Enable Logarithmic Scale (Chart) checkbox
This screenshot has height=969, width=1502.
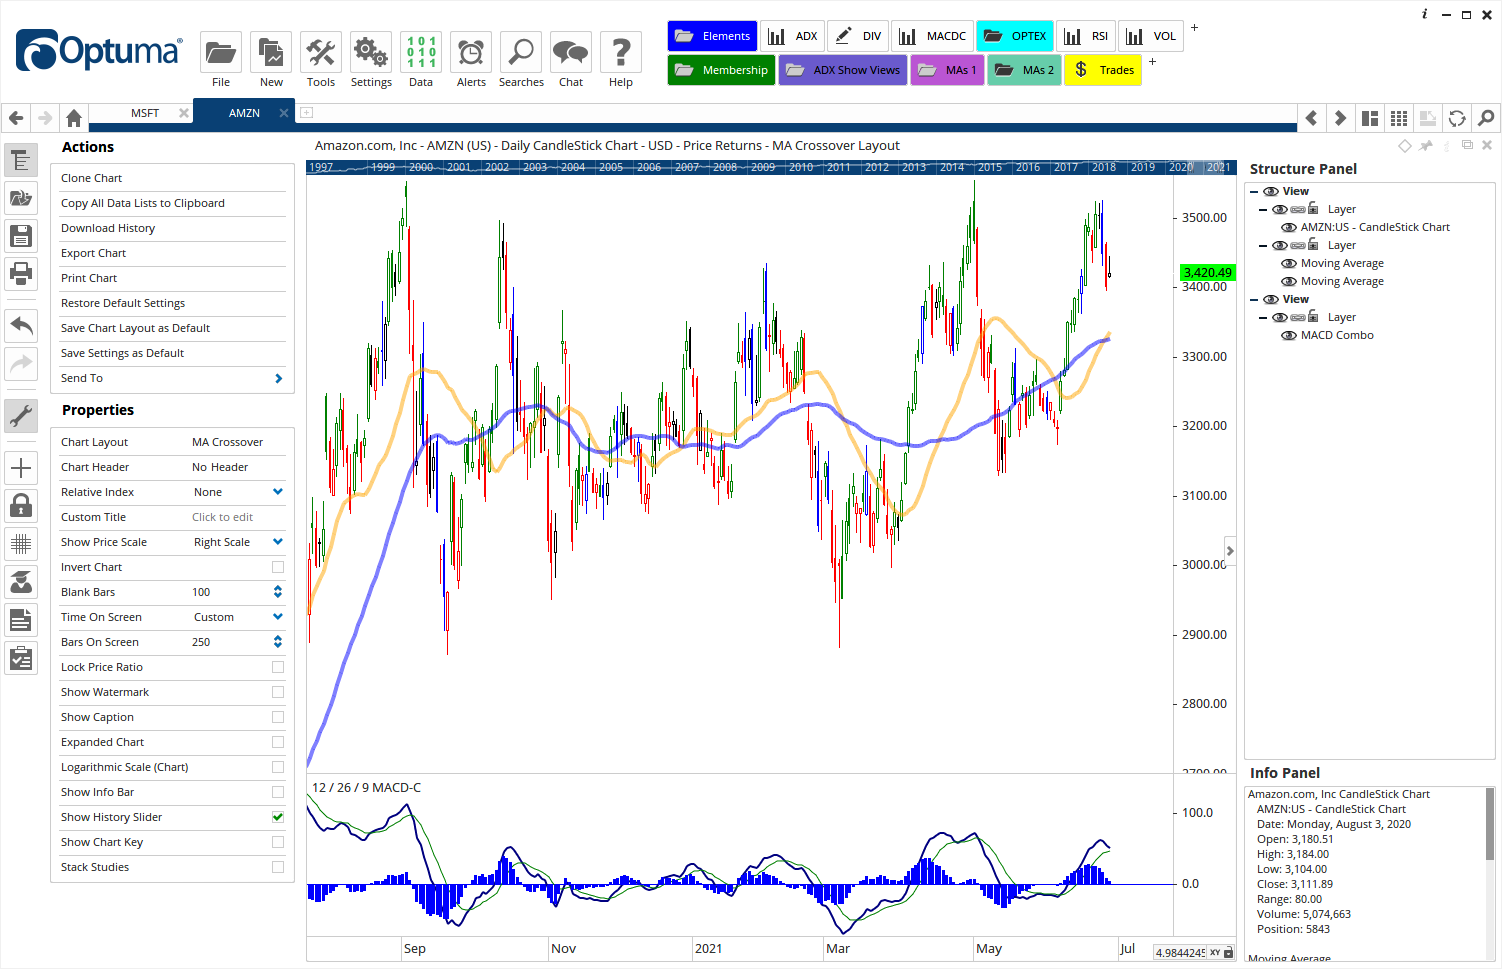278,767
